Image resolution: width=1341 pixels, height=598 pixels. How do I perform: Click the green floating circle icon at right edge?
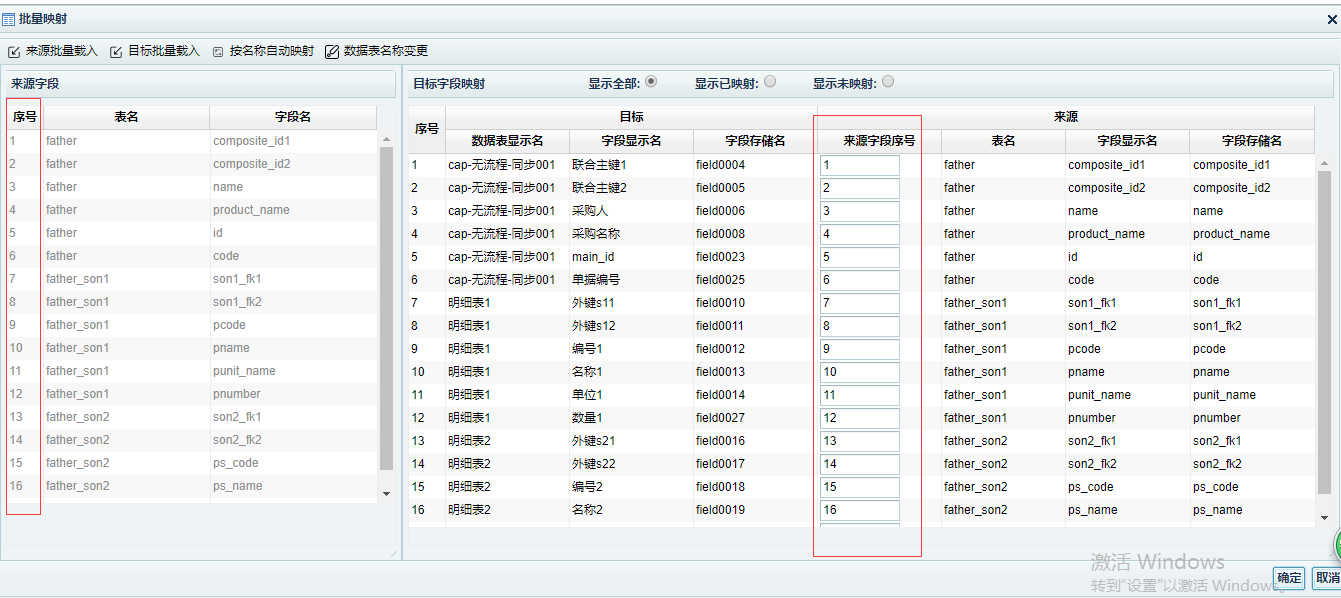[x=1336, y=545]
